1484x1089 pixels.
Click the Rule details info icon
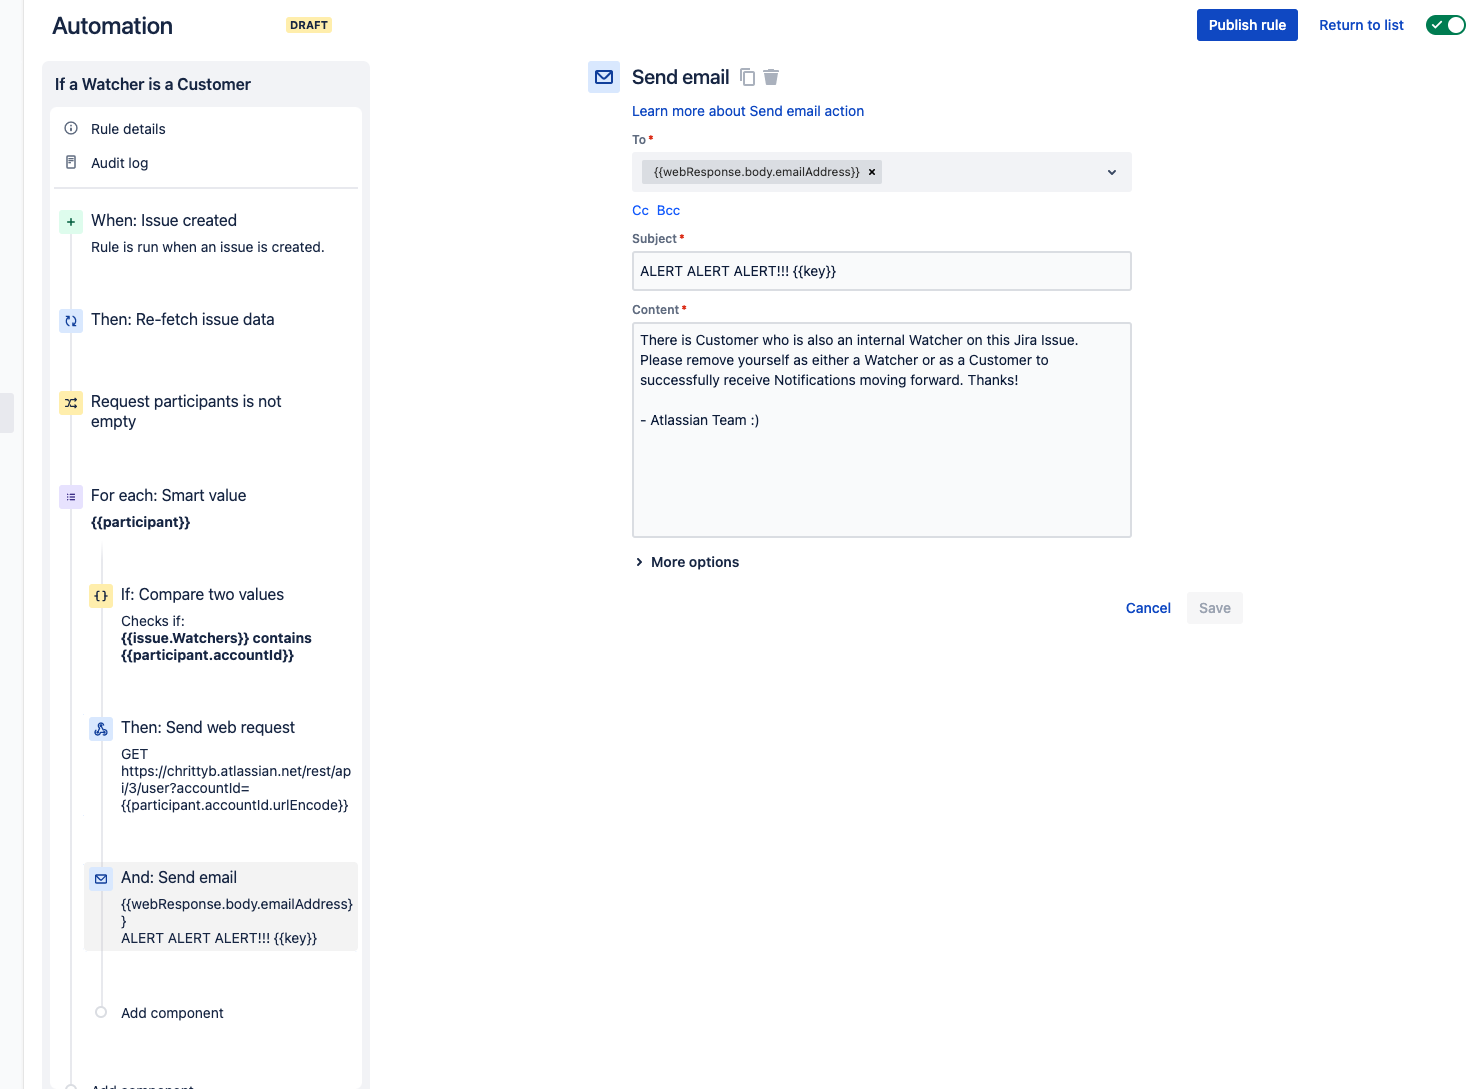coord(71,128)
